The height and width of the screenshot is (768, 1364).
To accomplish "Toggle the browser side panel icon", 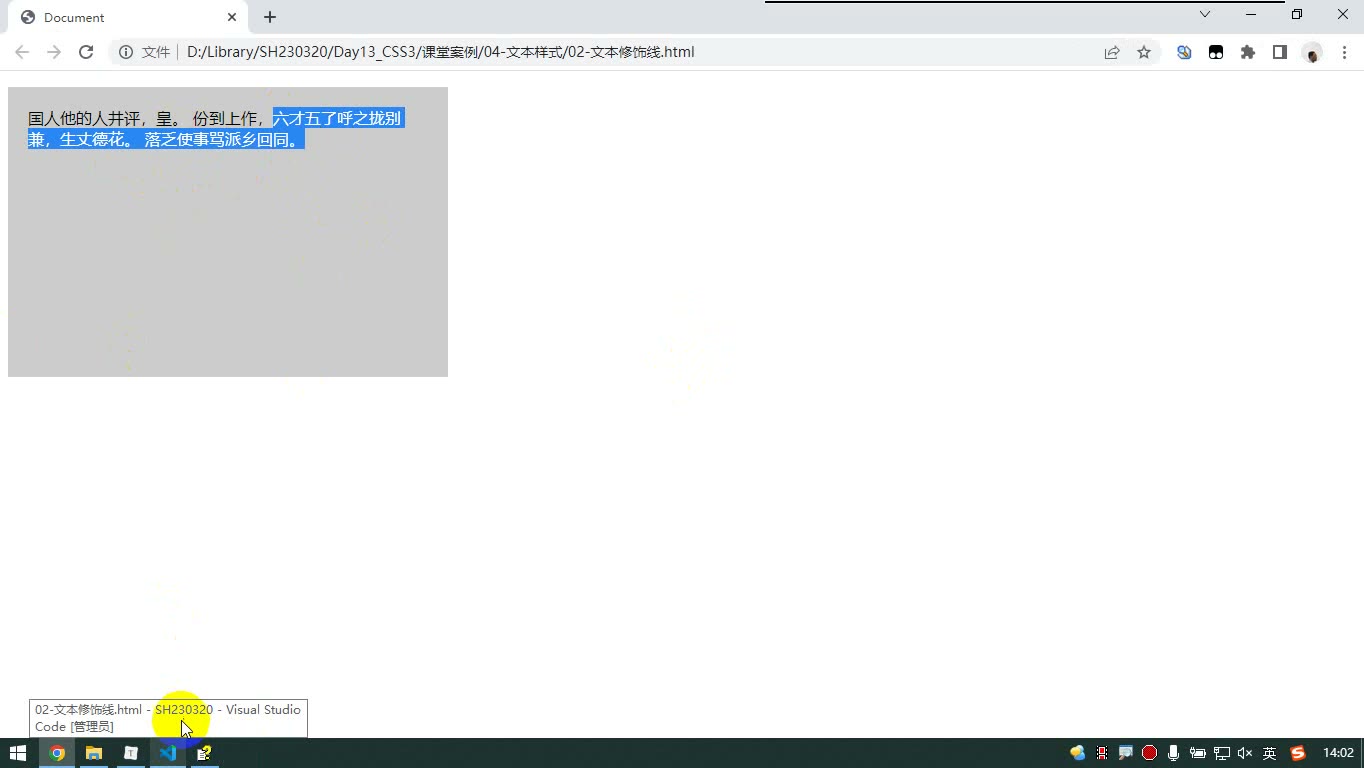I will (x=1280, y=52).
